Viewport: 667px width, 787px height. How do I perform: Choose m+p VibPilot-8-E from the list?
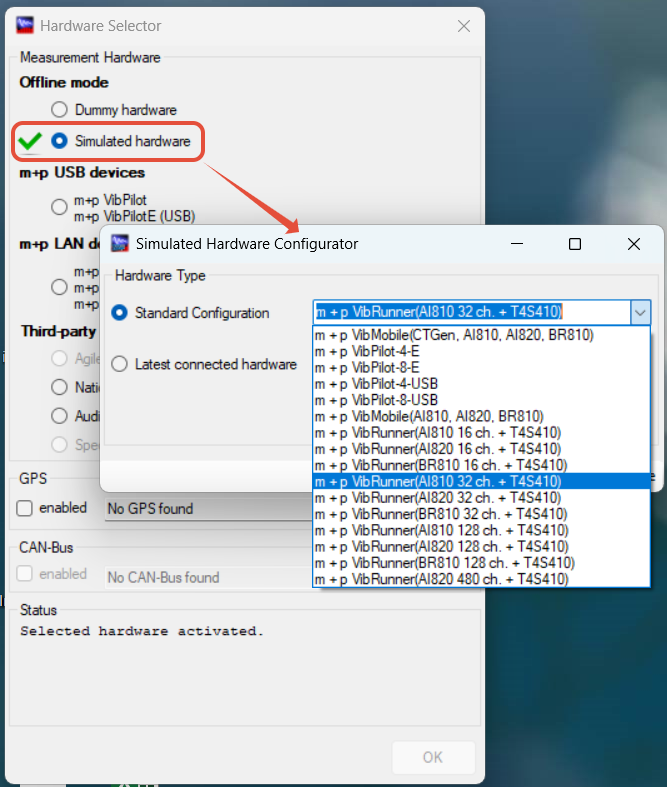(481, 367)
